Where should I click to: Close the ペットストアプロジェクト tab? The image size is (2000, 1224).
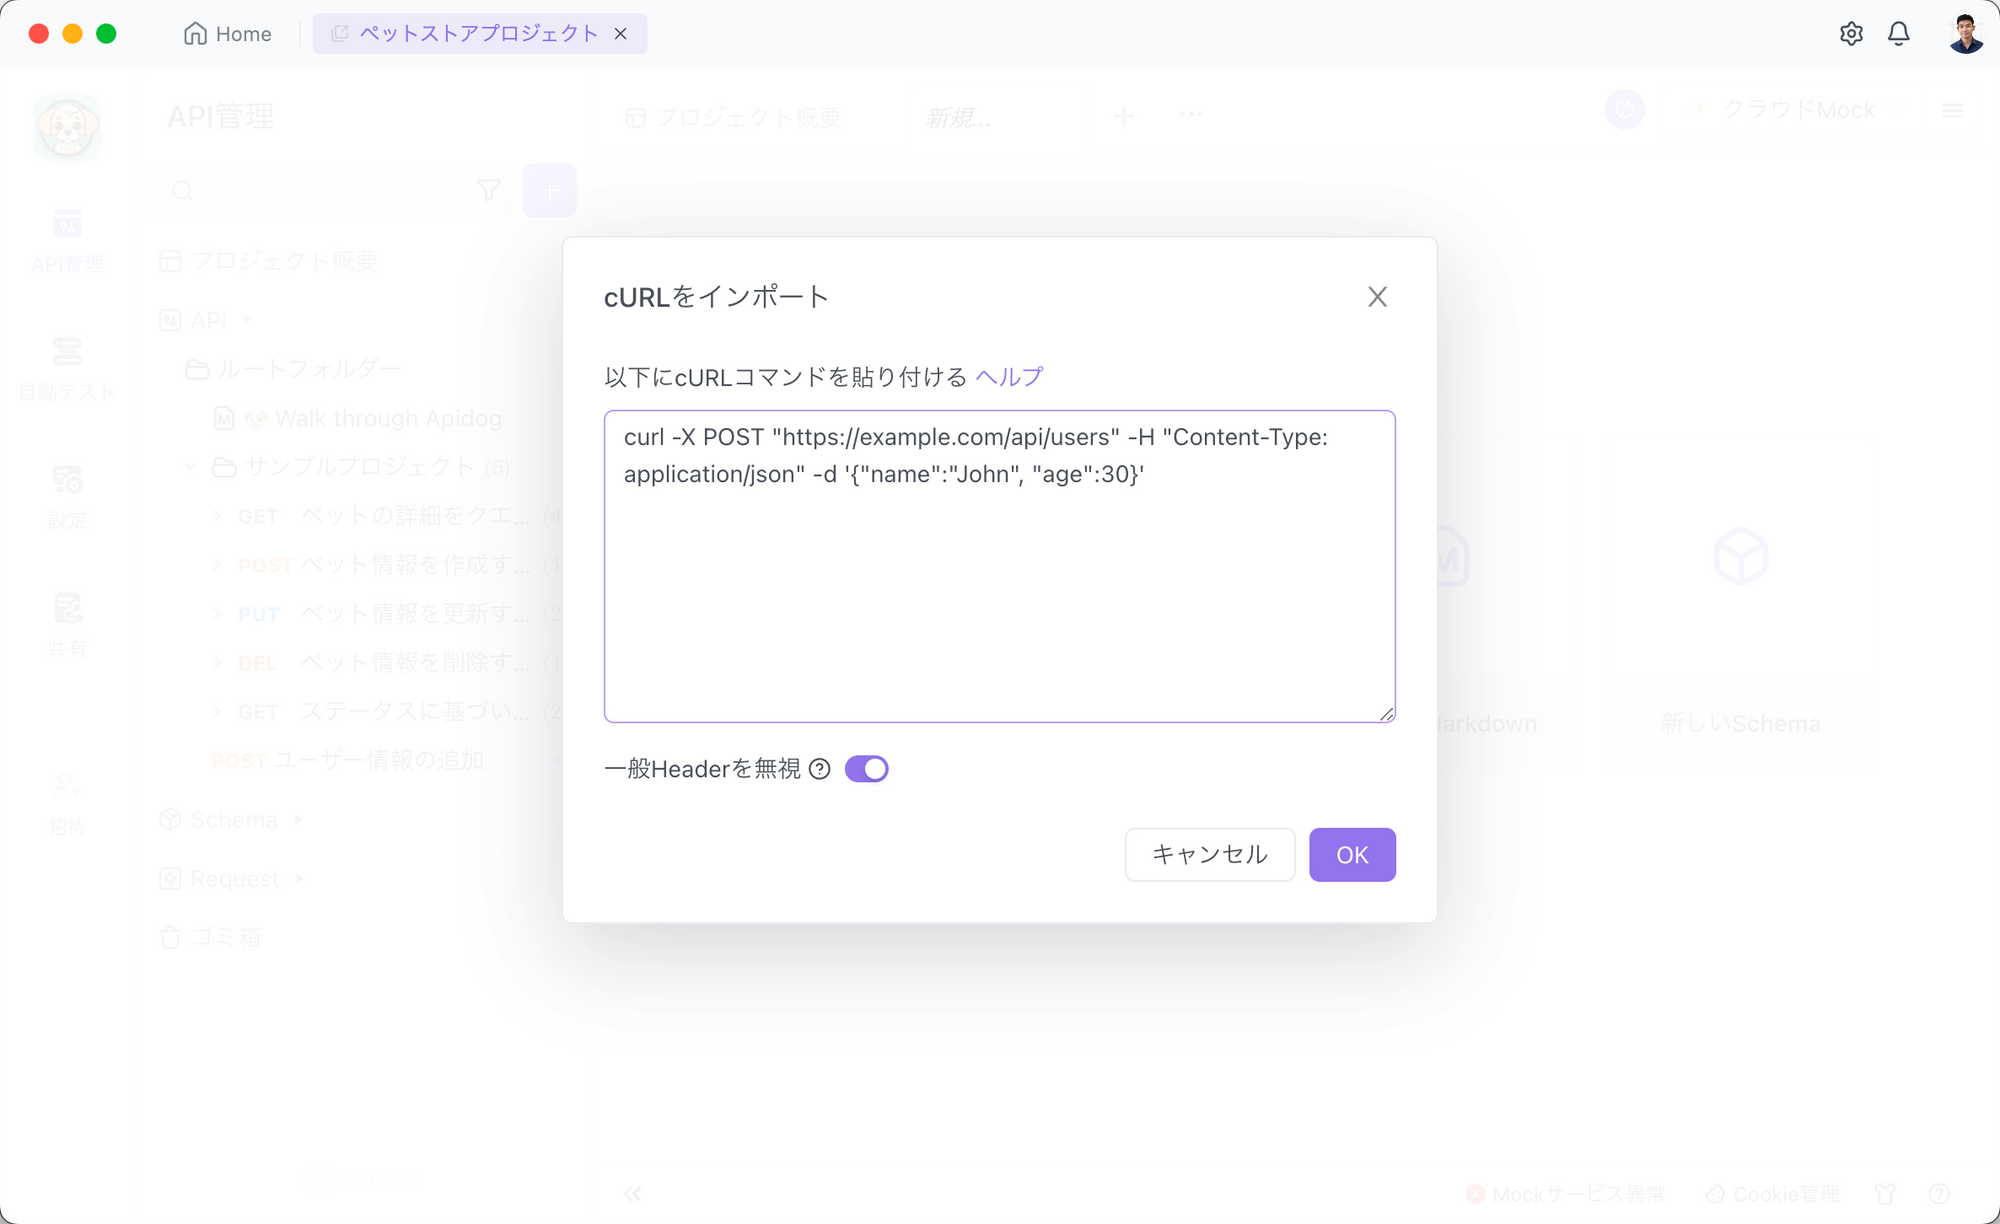621,34
